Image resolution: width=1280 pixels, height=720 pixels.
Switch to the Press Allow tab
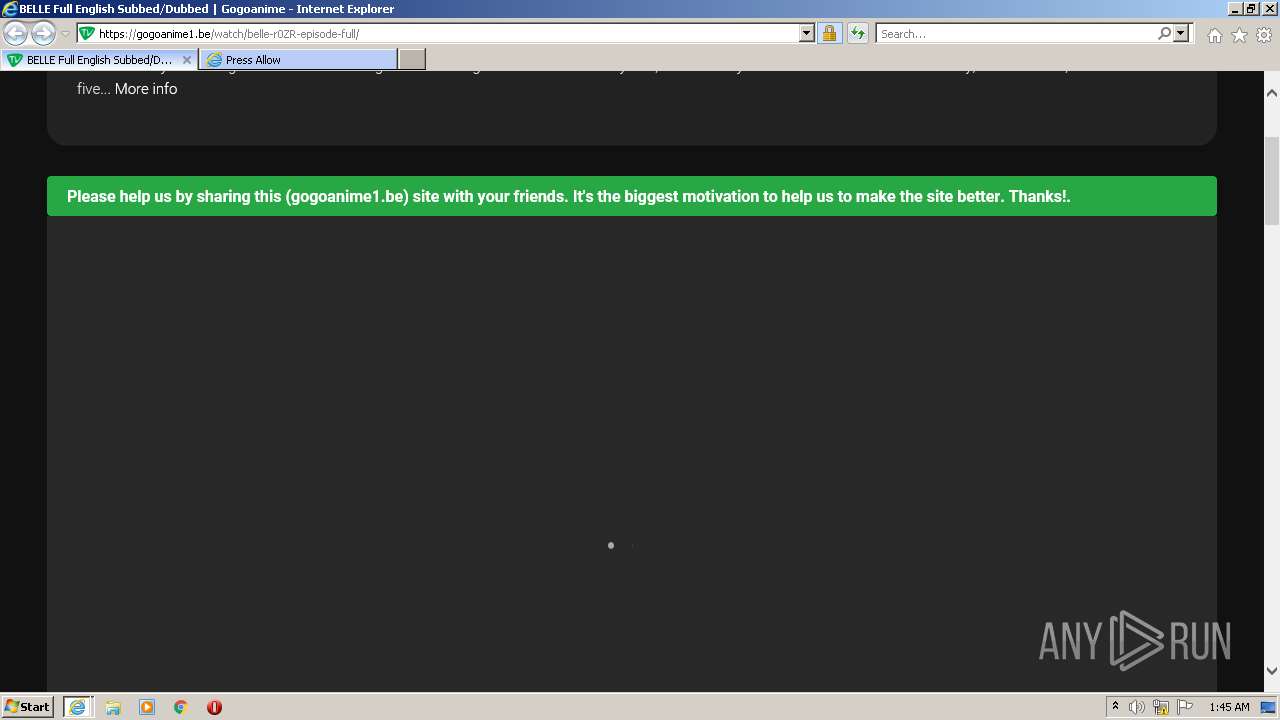298,60
